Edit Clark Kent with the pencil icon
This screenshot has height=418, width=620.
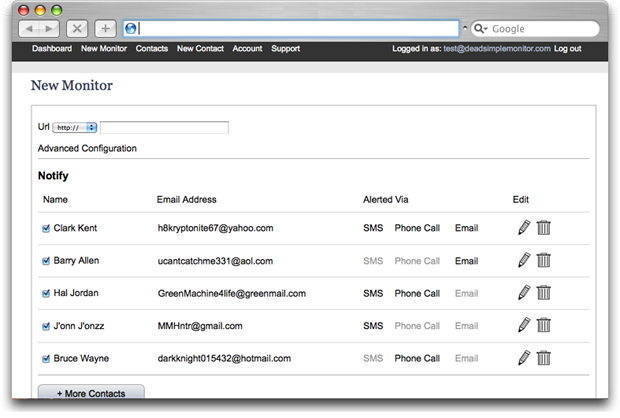point(524,227)
